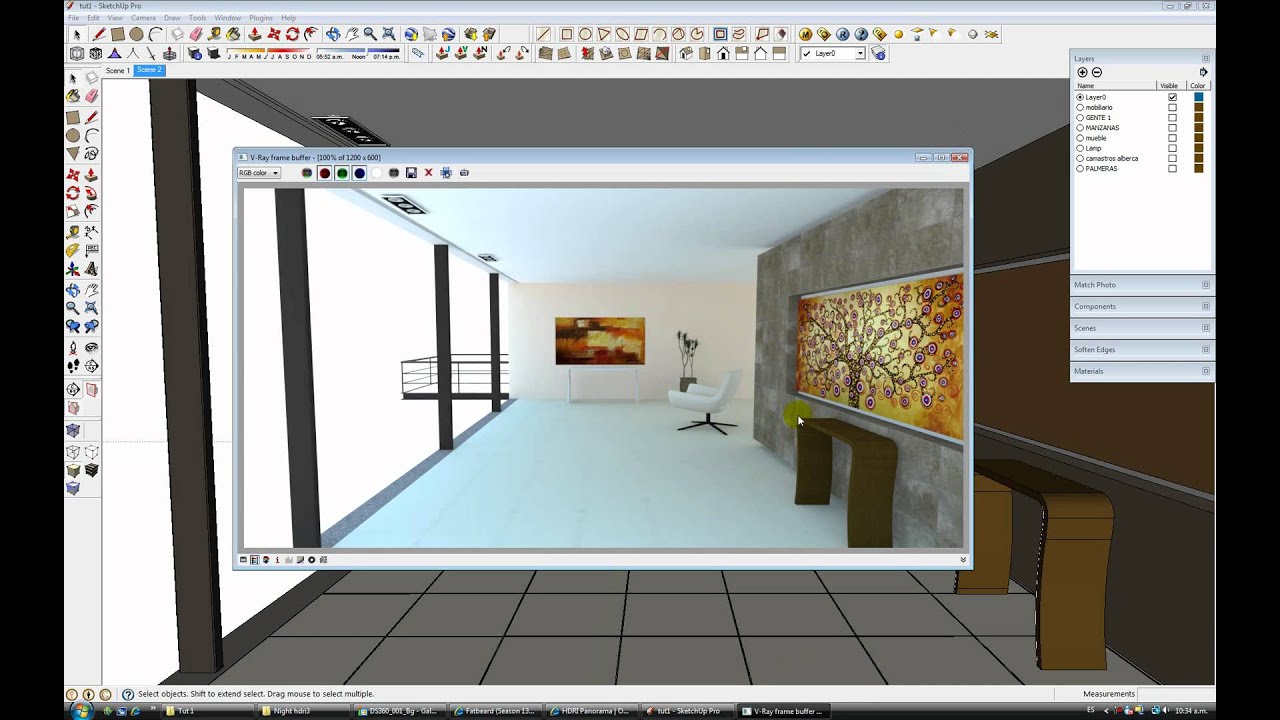Viewport: 1280px width, 720px height.
Task: Enable visibility for MANZANAS layer
Action: pyautogui.click(x=1173, y=128)
